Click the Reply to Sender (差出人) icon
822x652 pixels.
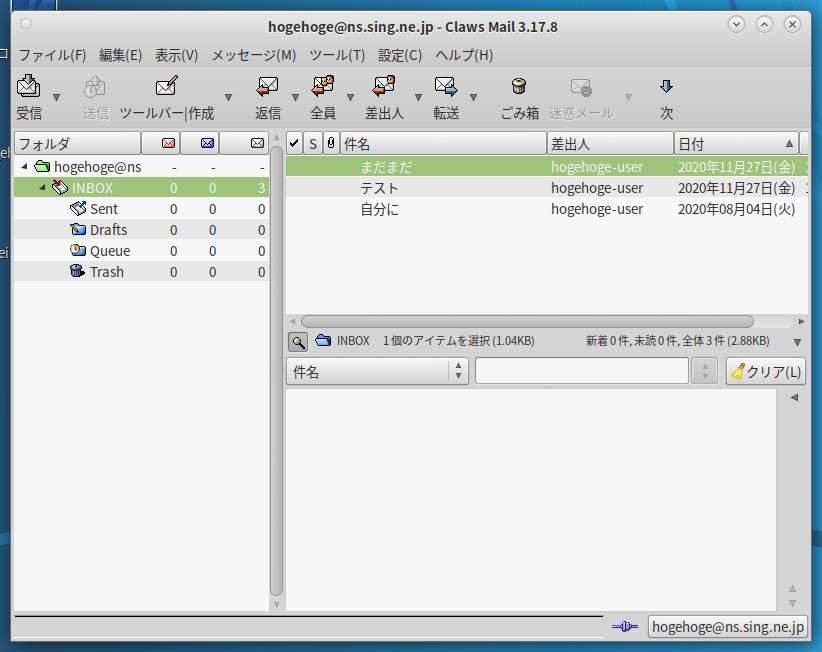click(384, 86)
